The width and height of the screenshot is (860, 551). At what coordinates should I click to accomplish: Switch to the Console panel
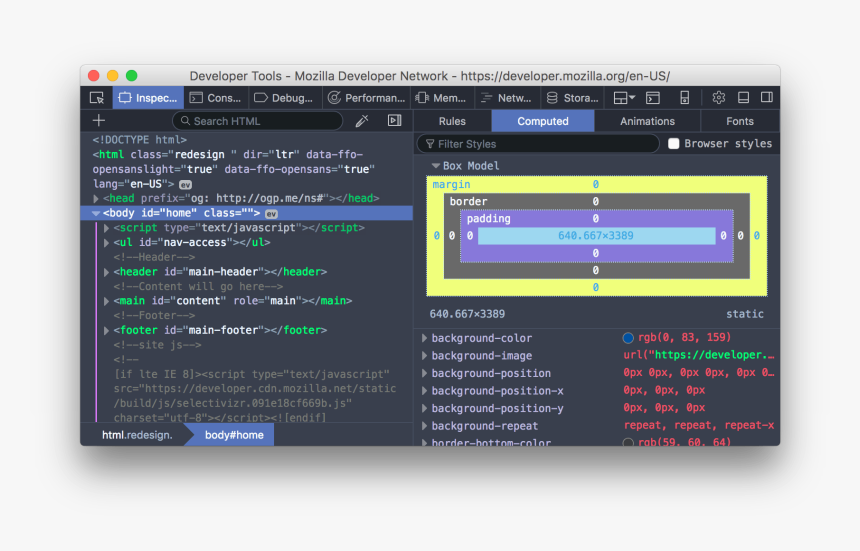(216, 98)
